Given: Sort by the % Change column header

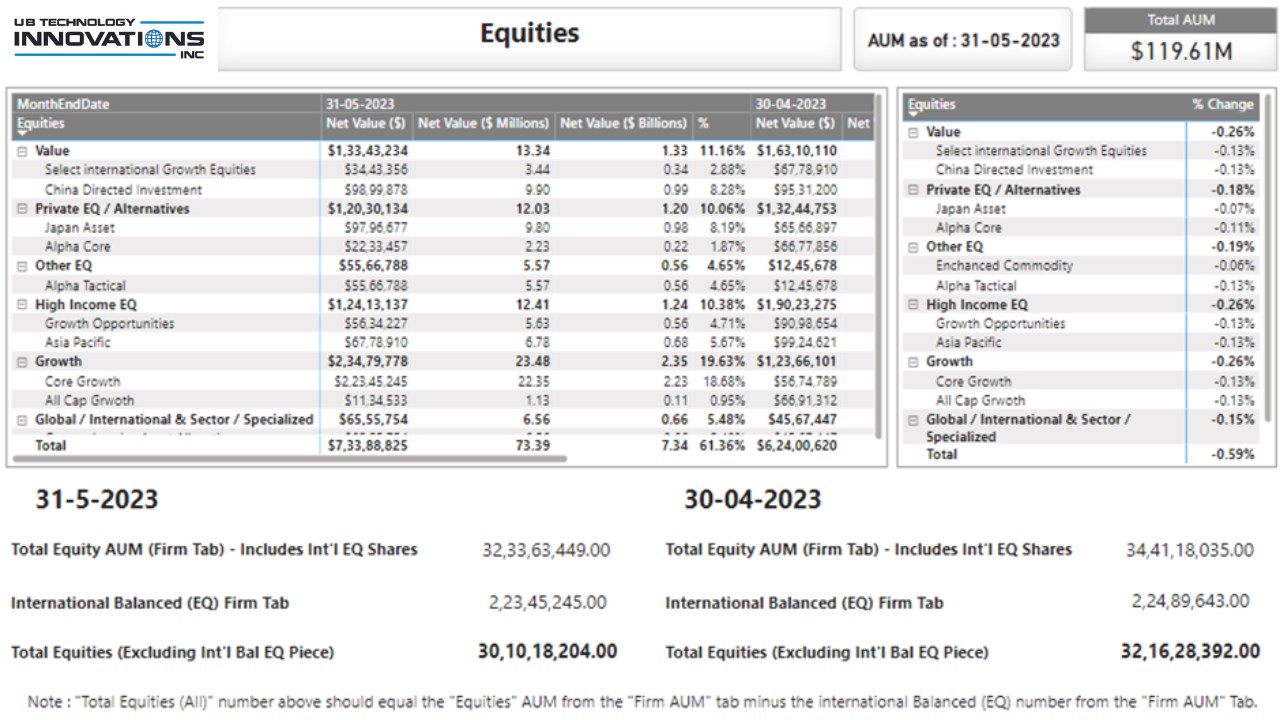Looking at the screenshot, I should coord(1222,104).
